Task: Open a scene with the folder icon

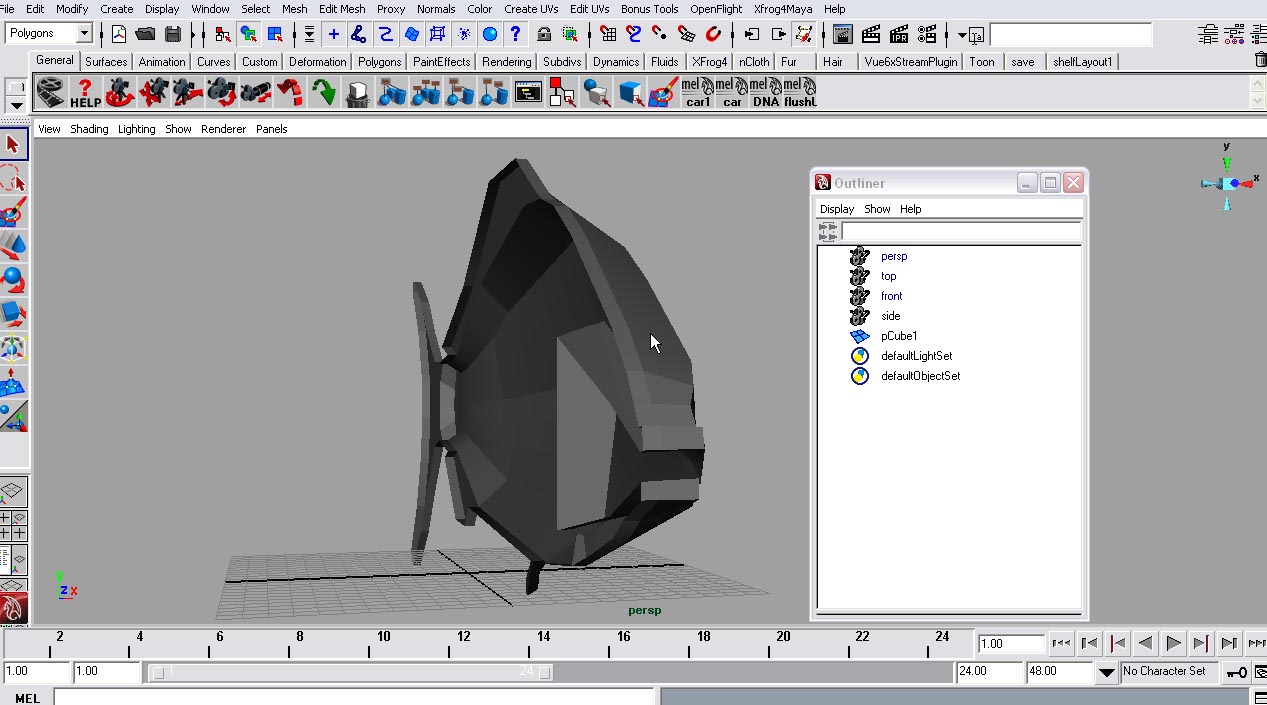Action: (146, 34)
